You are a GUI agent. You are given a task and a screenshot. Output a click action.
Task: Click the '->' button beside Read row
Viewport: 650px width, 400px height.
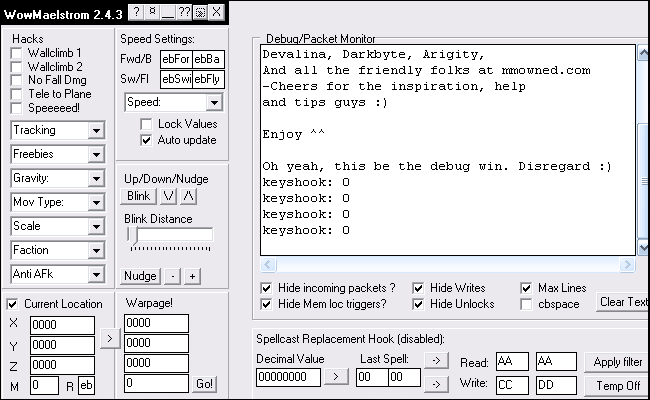436,360
